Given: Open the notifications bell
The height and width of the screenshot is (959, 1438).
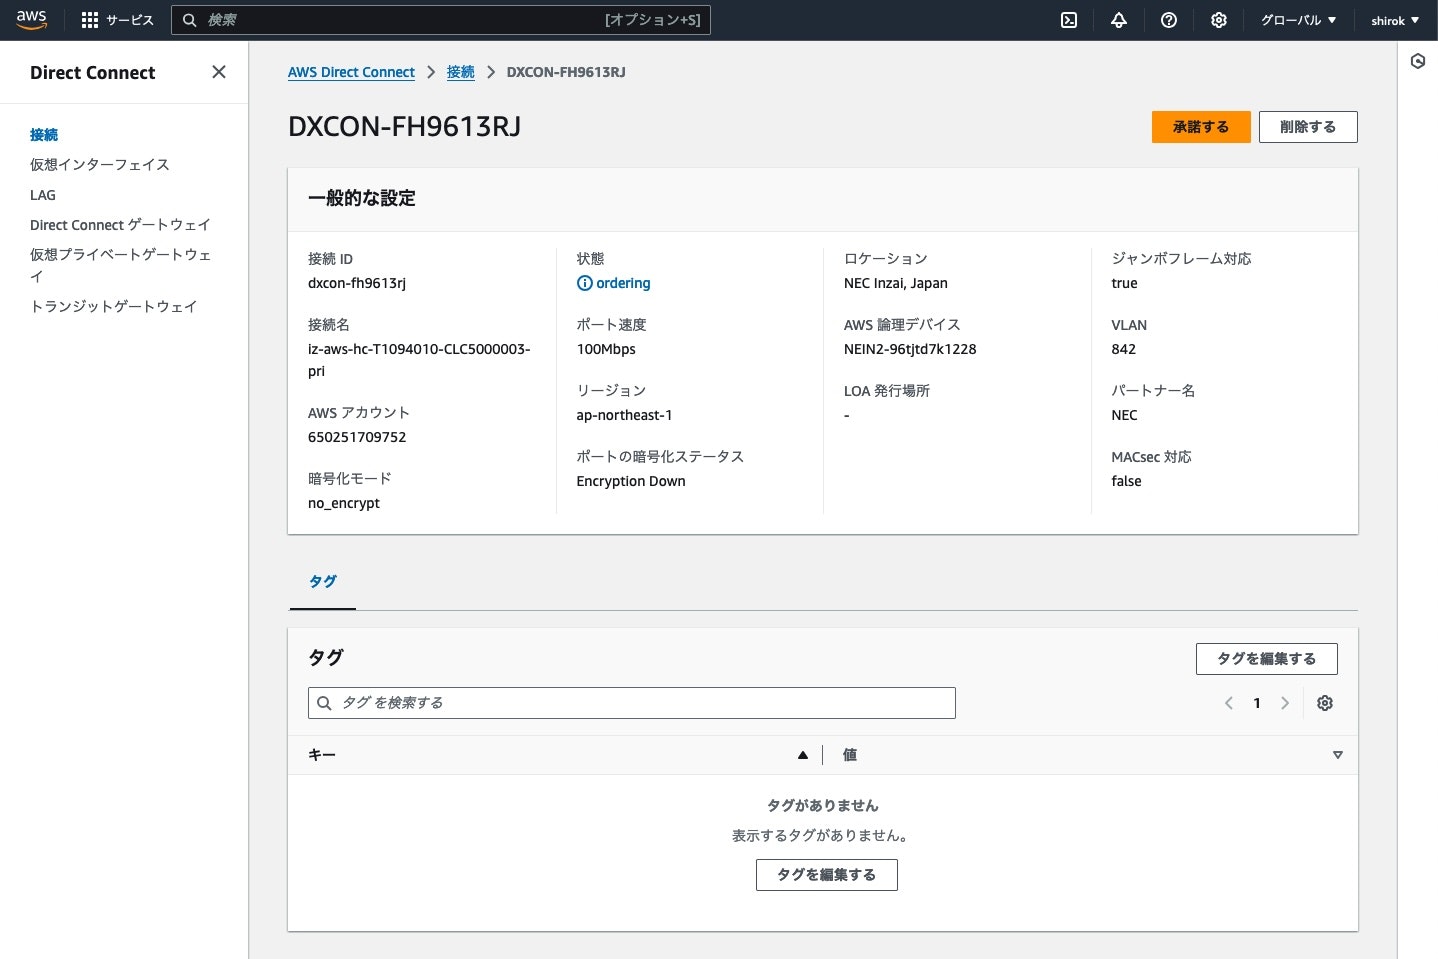Looking at the screenshot, I should [x=1119, y=20].
